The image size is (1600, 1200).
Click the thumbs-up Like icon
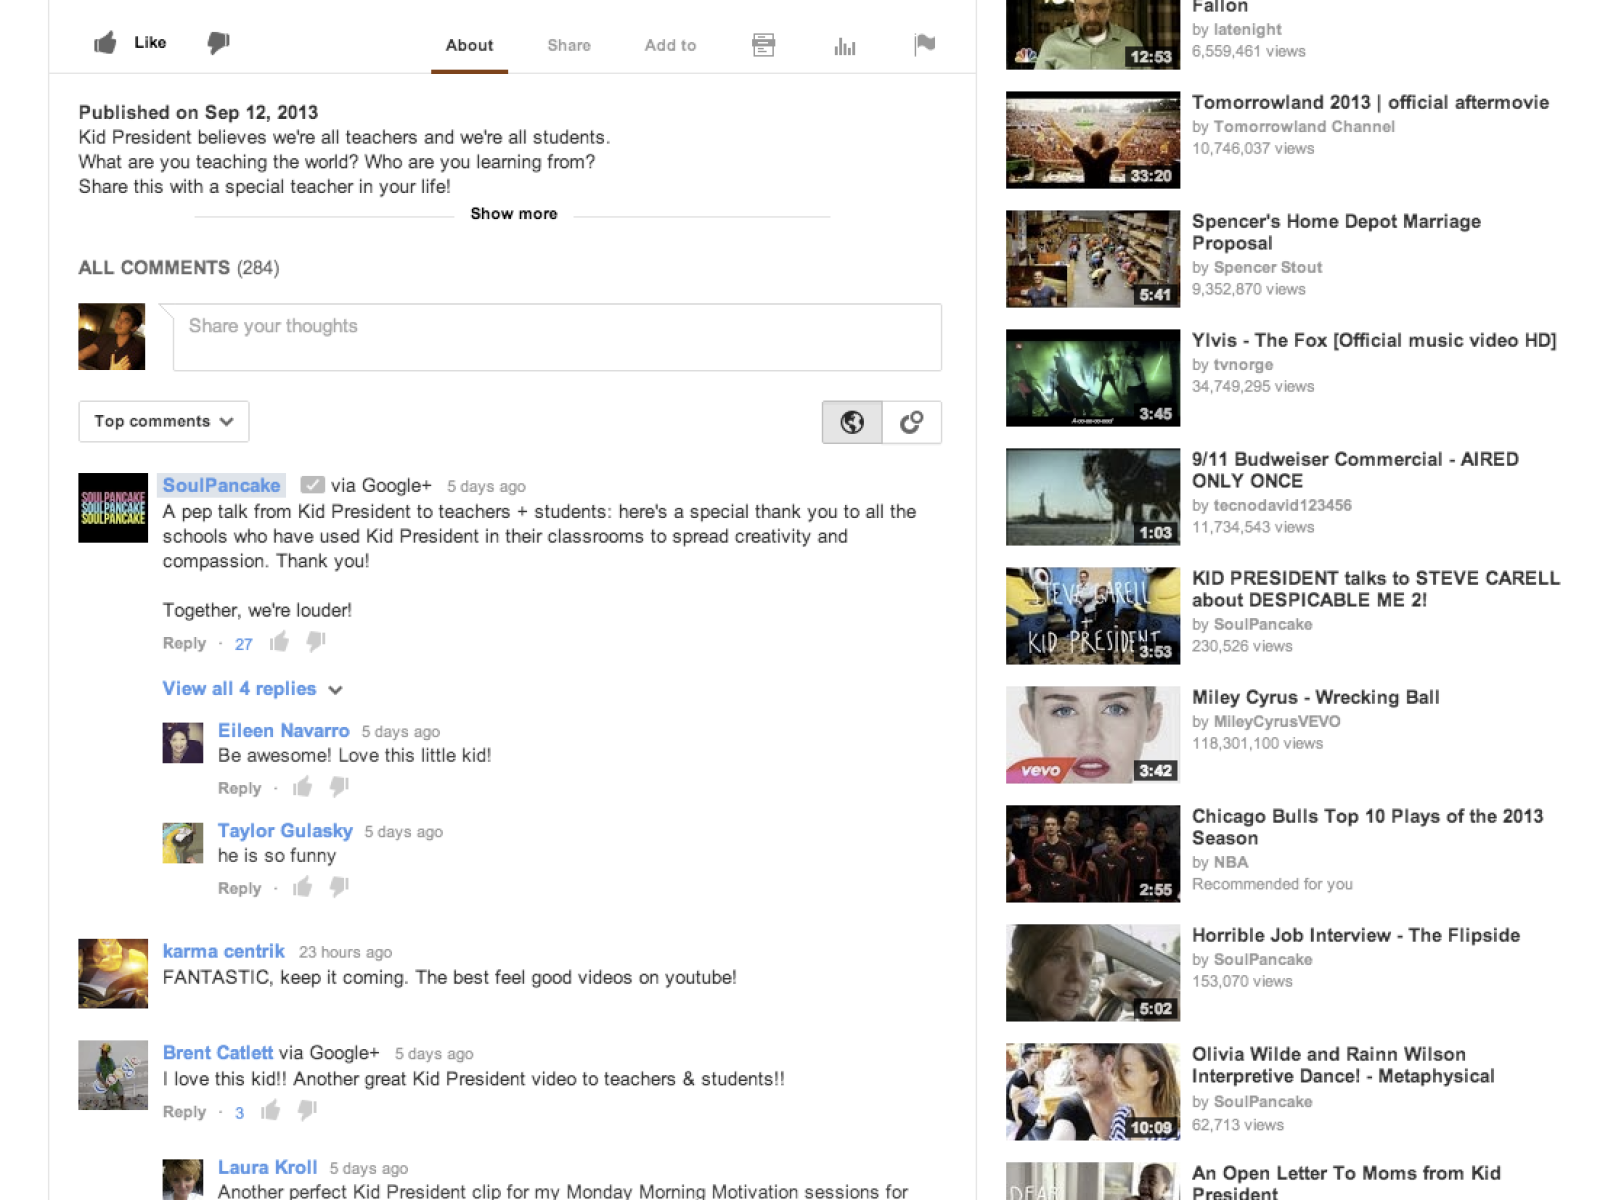coord(105,43)
